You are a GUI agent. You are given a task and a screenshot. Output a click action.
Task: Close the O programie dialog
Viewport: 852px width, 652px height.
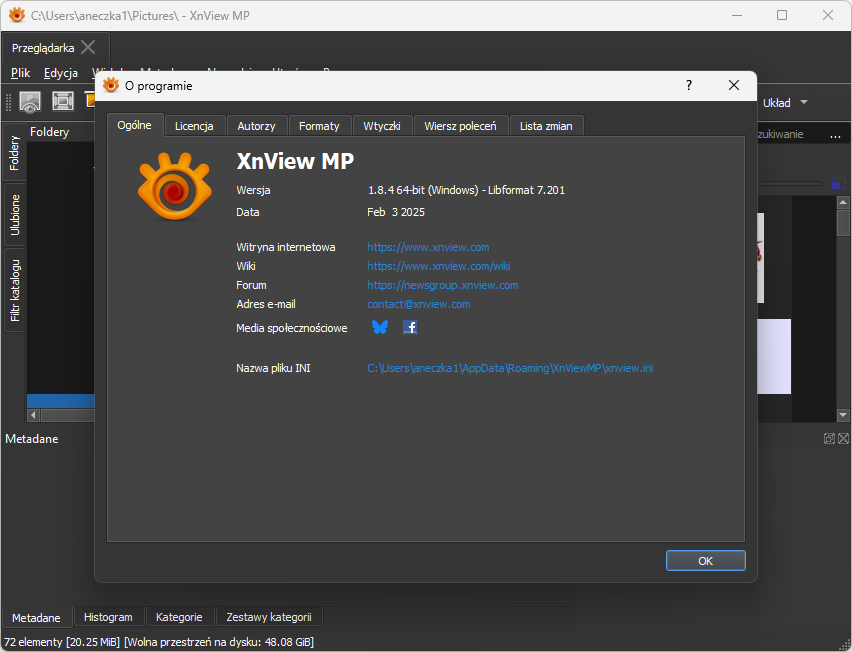coord(734,85)
